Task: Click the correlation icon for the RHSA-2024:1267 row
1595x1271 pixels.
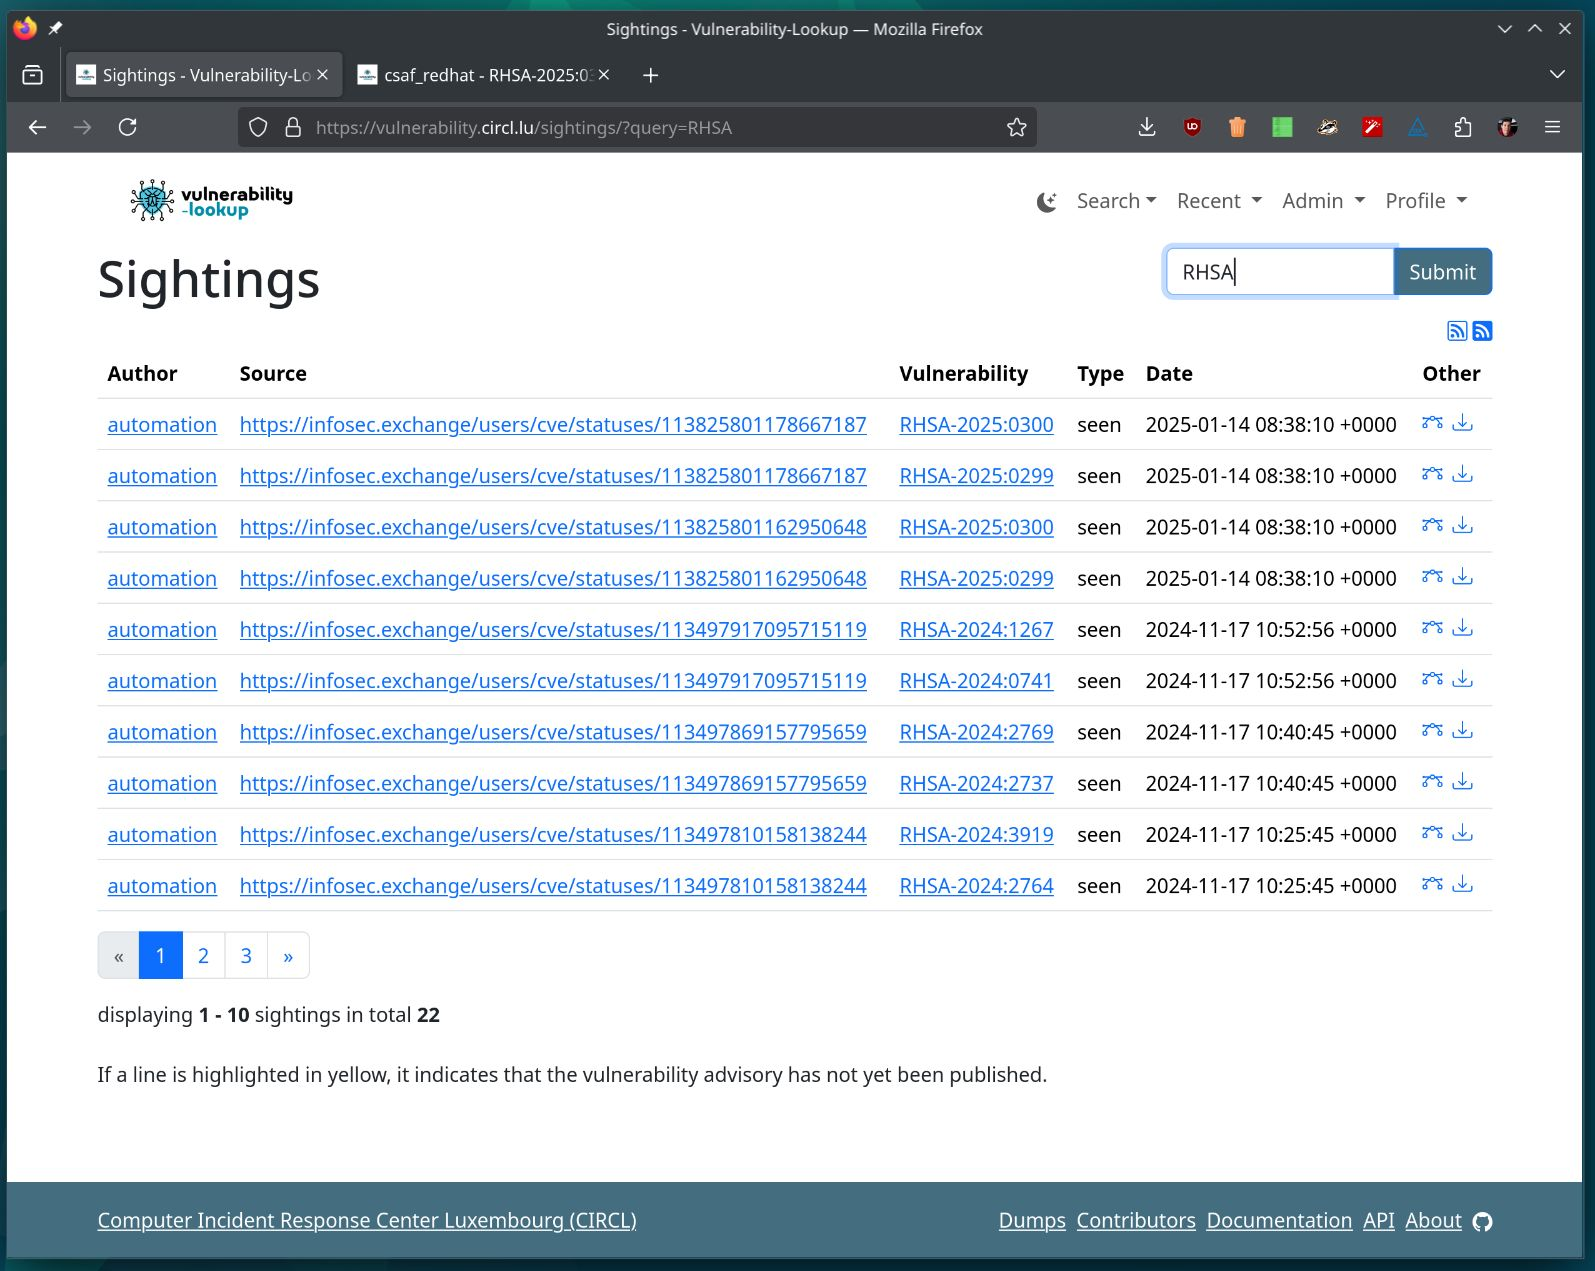Action: tap(1432, 628)
